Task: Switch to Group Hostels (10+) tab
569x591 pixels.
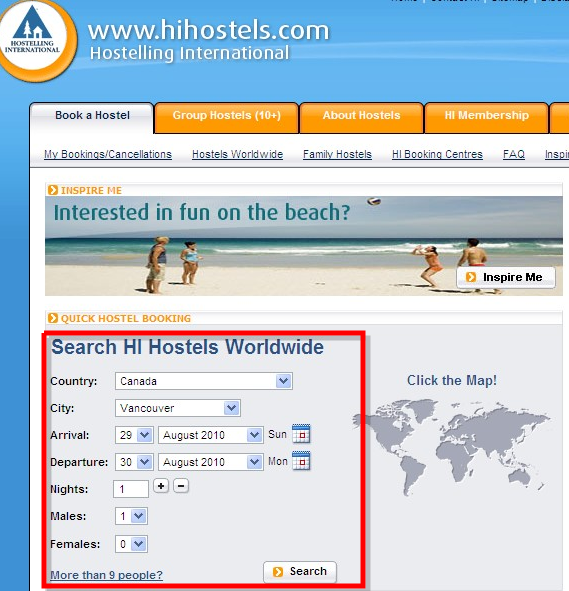Action: [227, 118]
